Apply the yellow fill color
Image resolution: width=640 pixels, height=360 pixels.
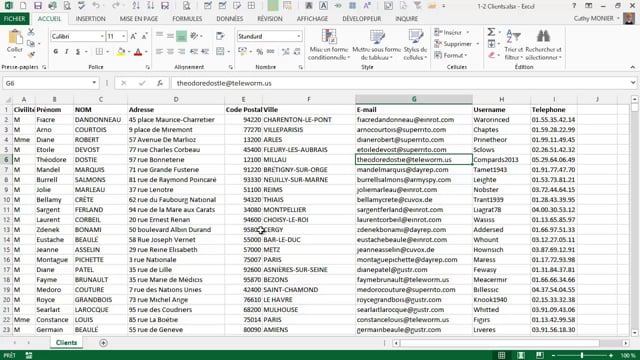[121, 52]
